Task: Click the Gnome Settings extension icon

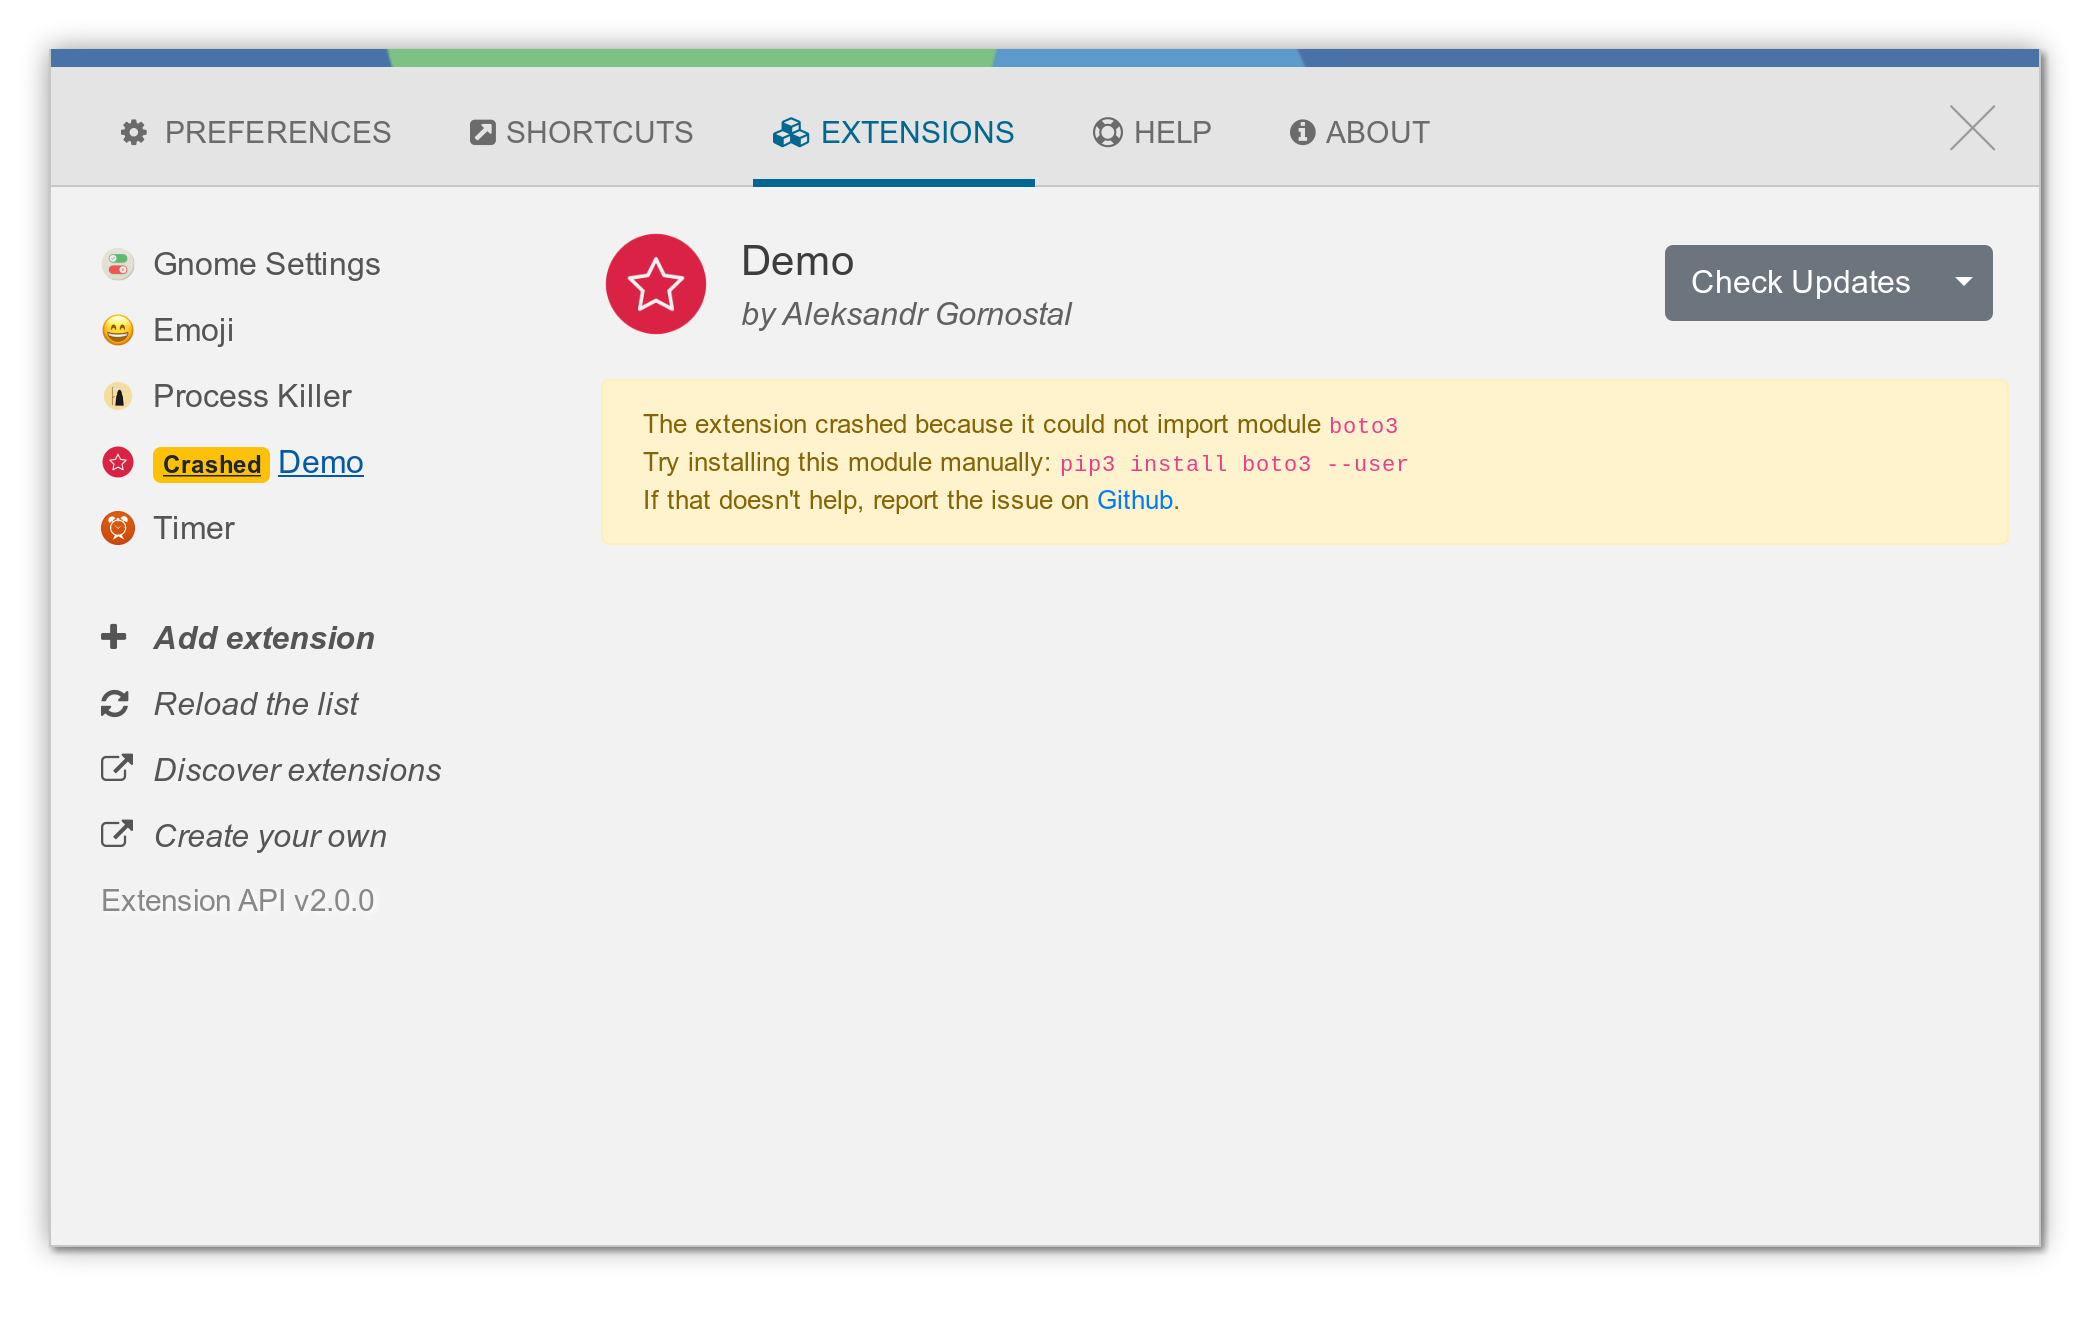Action: [x=117, y=262]
